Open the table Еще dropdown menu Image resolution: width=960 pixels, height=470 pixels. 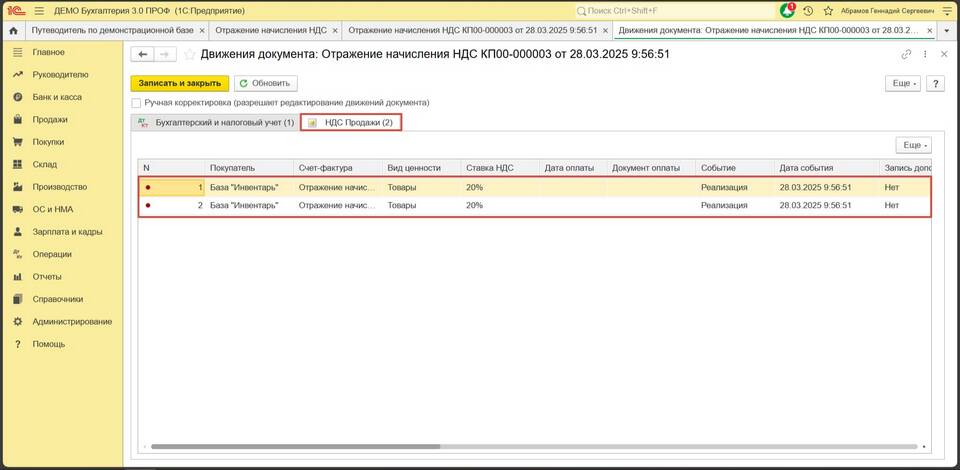913,145
